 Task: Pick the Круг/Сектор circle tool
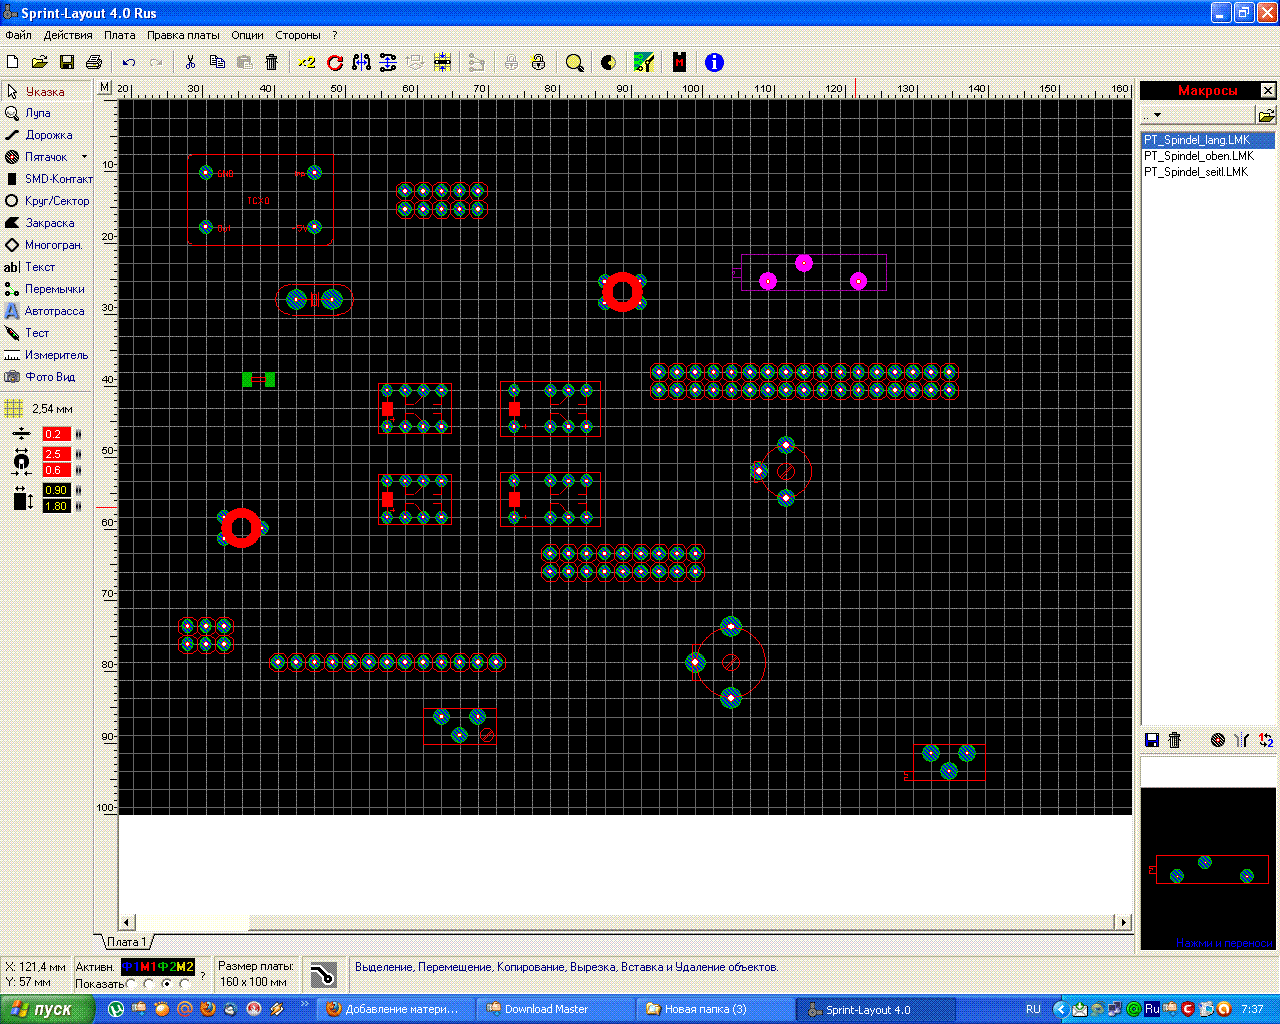[x=47, y=201]
